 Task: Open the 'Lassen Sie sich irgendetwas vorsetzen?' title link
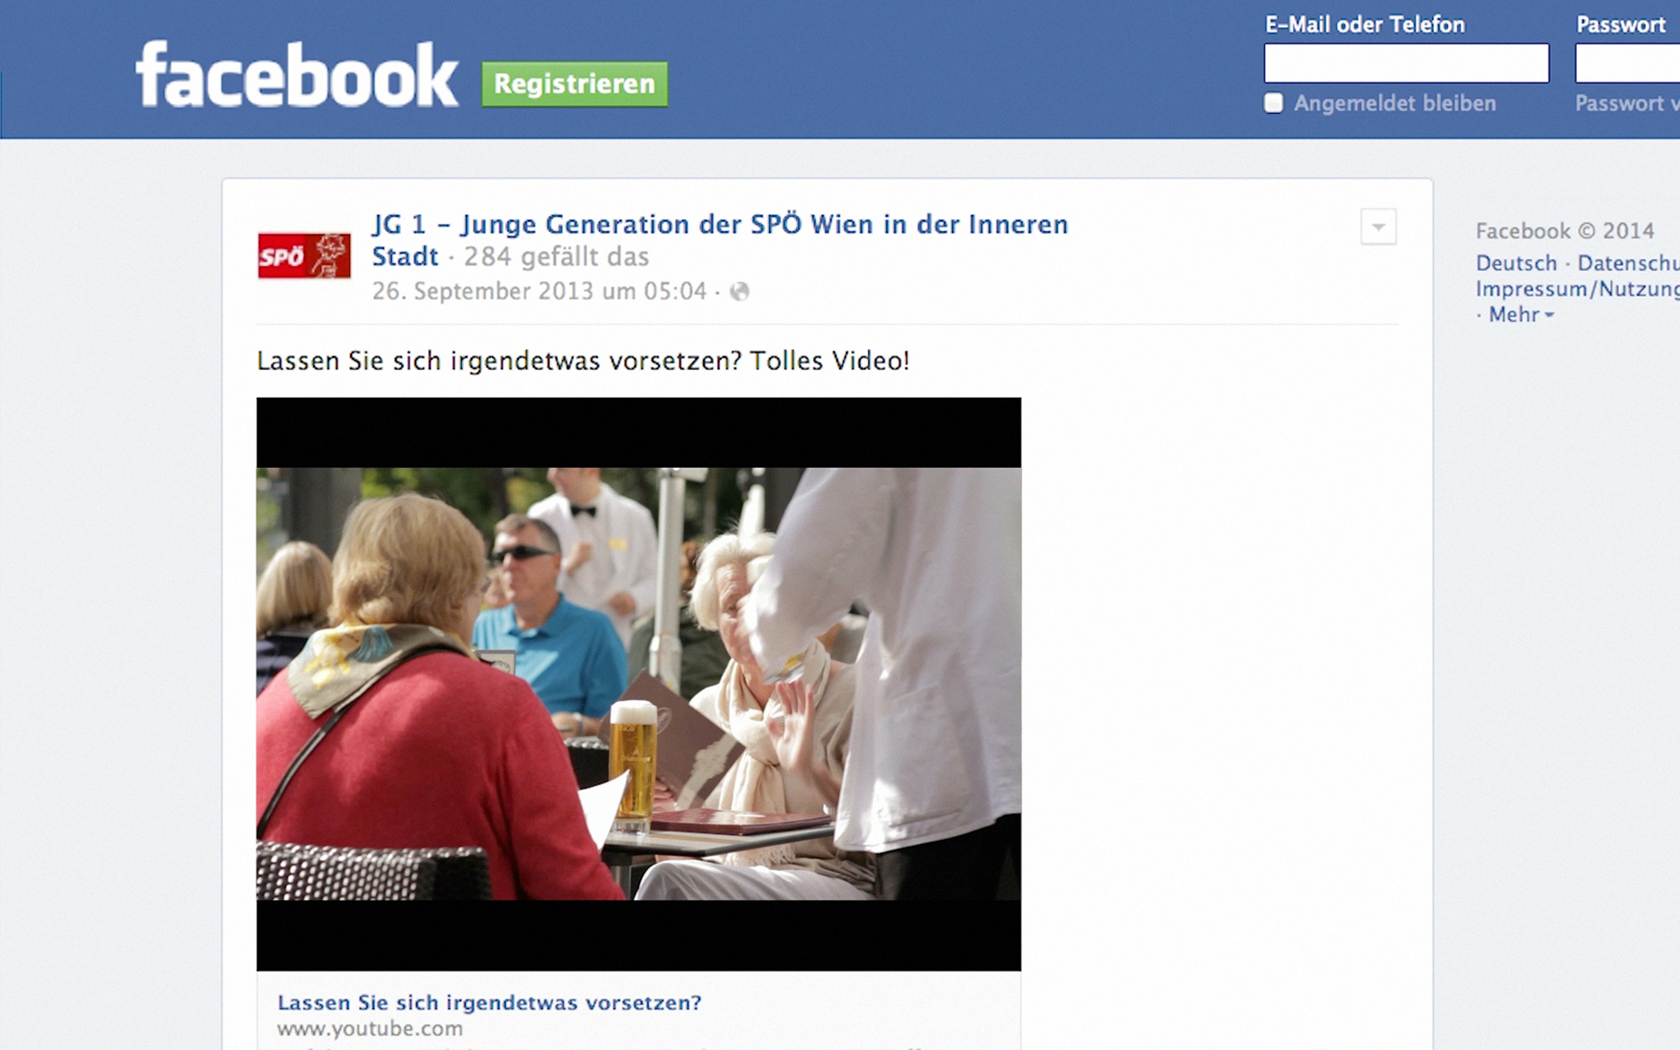tap(489, 1002)
